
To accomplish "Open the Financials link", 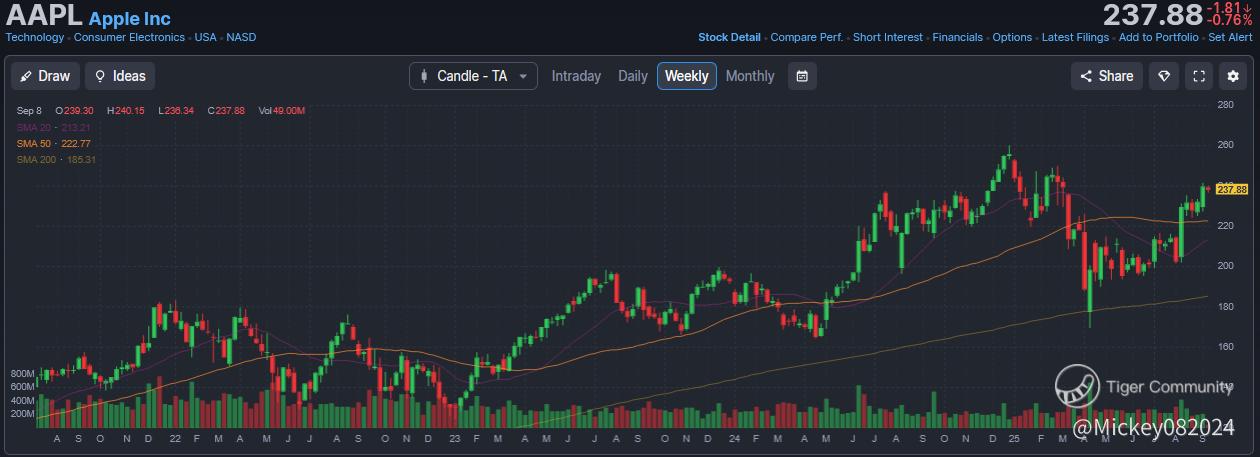I will point(957,37).
